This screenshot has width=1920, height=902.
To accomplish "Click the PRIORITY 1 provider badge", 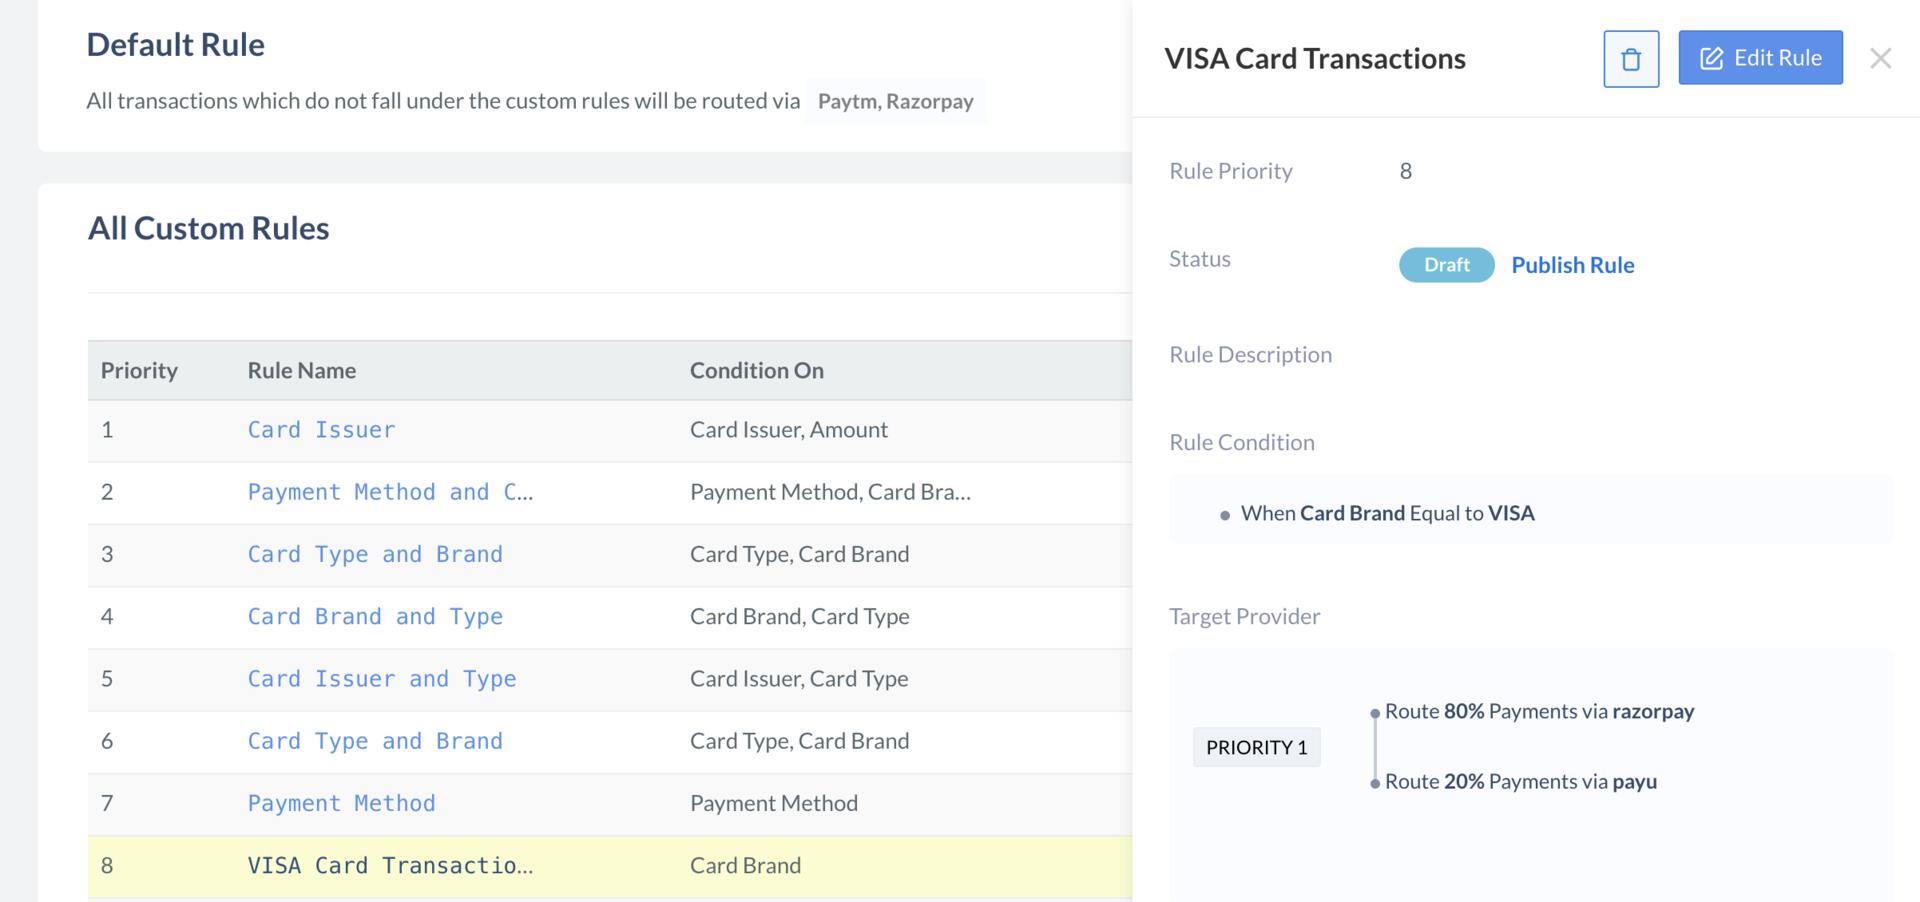I will tap(1256, 747).
